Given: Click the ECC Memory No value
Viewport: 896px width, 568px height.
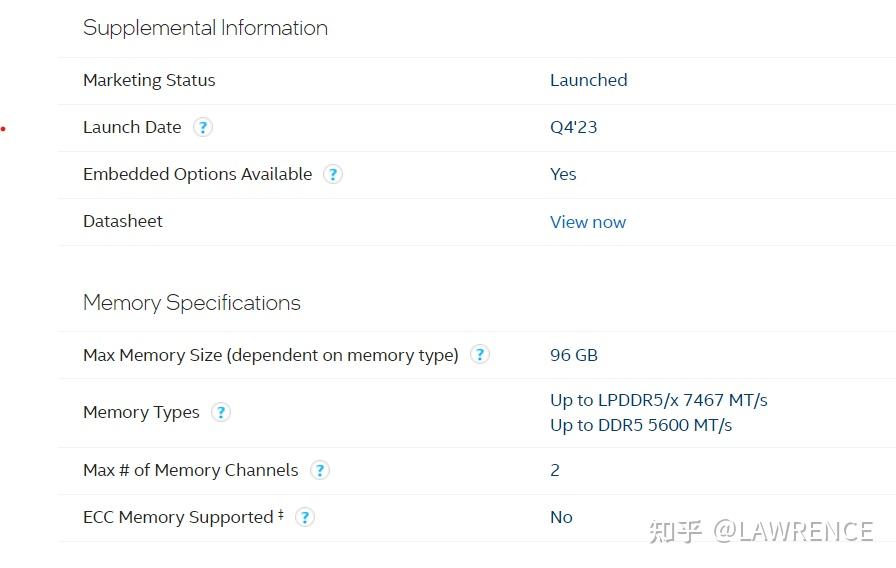Looking at the screenshot, I should (561, 517).
